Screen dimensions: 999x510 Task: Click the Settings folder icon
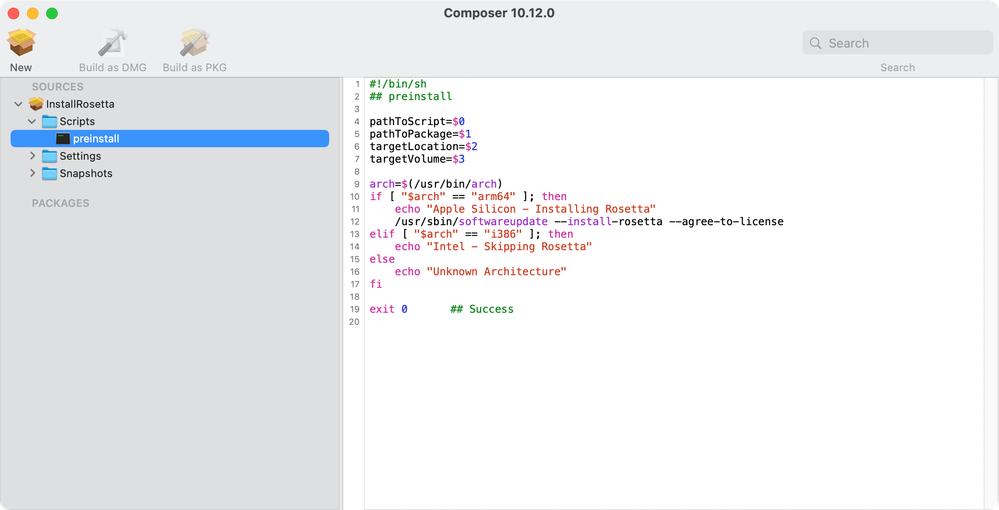pyautogui.click(x=50, y=156)
